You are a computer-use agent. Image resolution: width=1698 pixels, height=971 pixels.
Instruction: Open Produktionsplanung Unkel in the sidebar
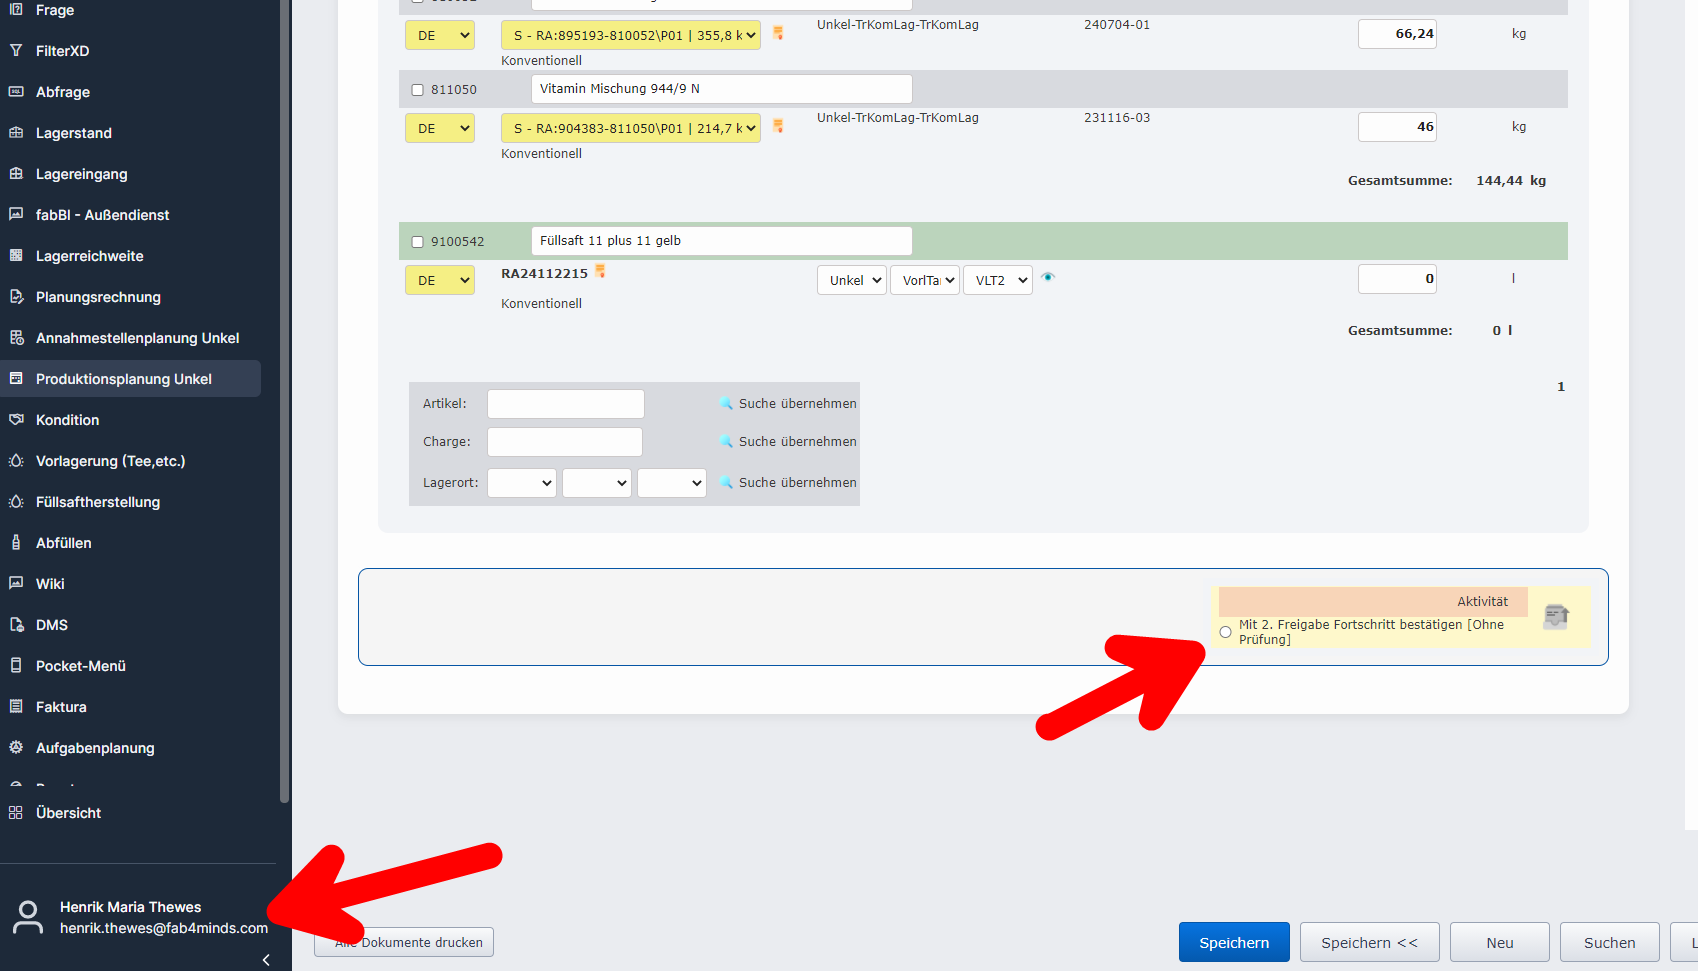point(124,379)
